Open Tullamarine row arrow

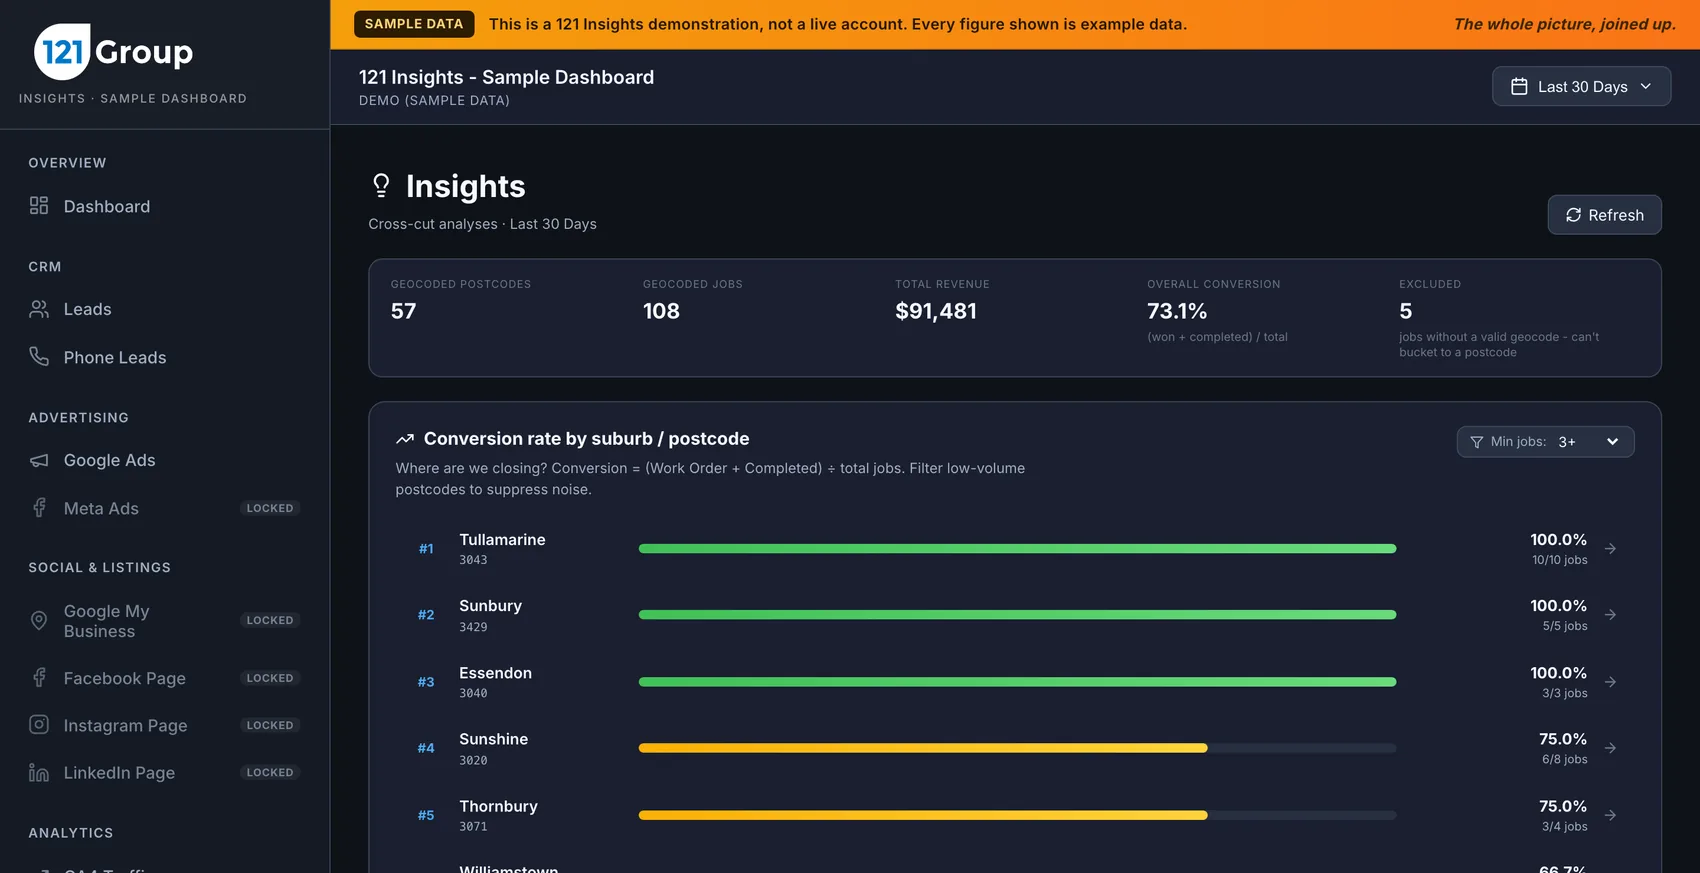click(x=1610, y=548)
